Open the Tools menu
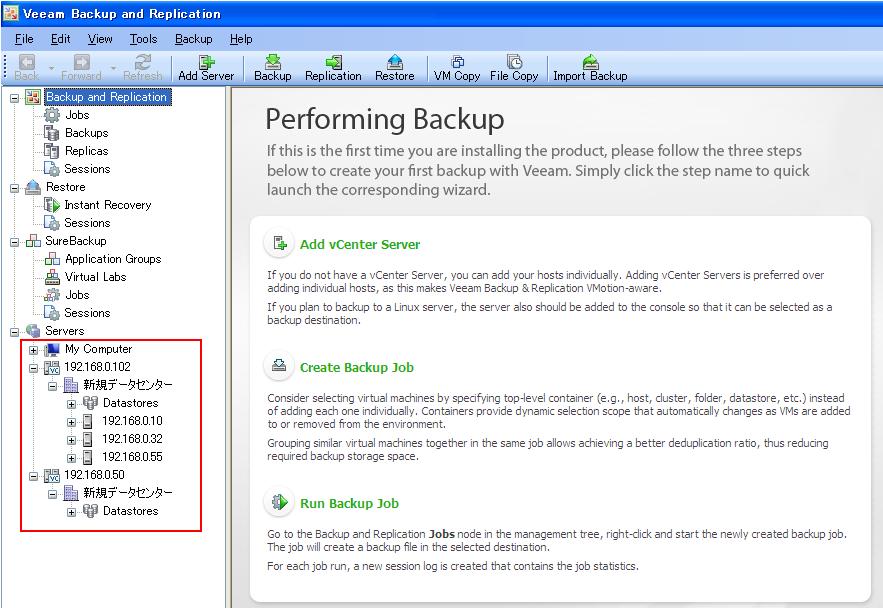The width and height of the screenshot is (883, 608). (x=144, y=39)
